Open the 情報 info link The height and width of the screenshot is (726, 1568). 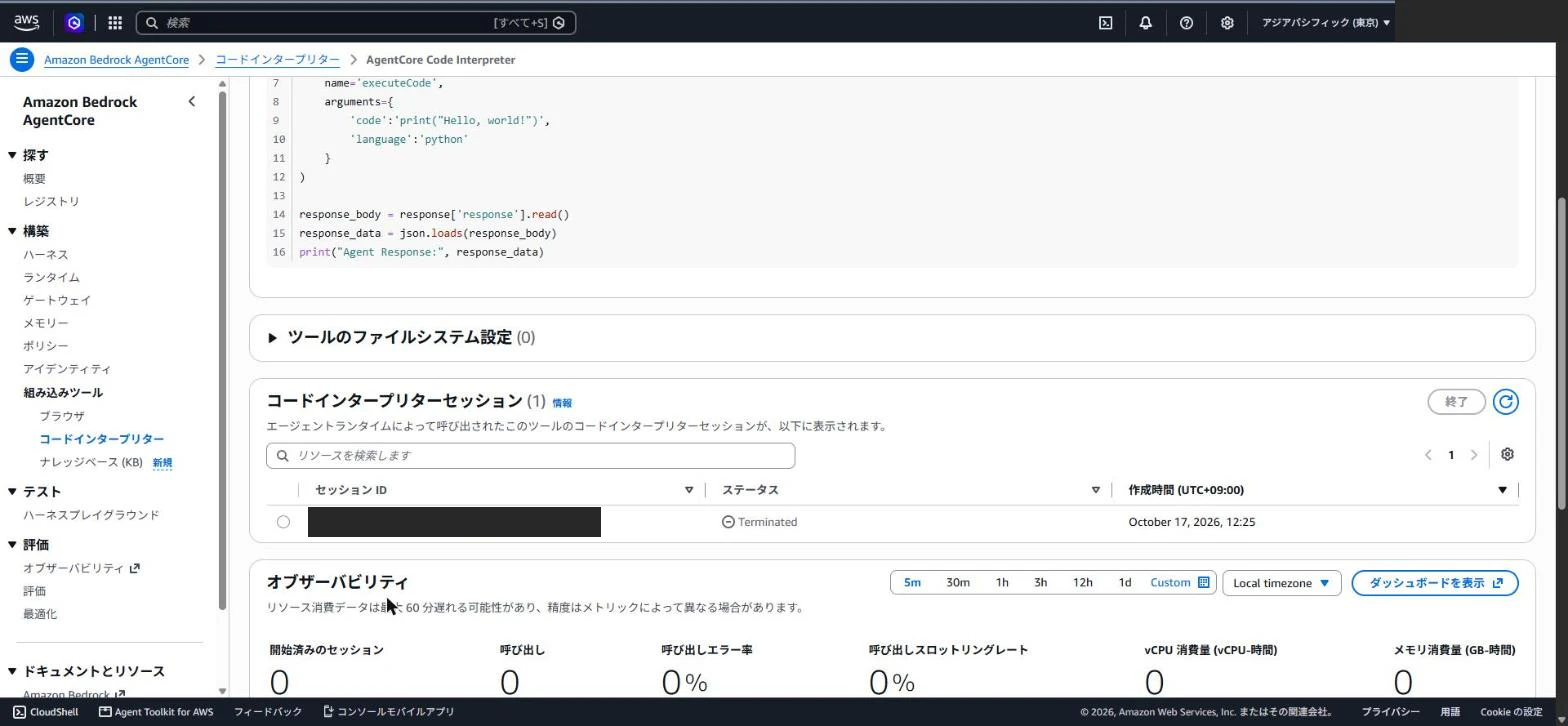(562, 403)
